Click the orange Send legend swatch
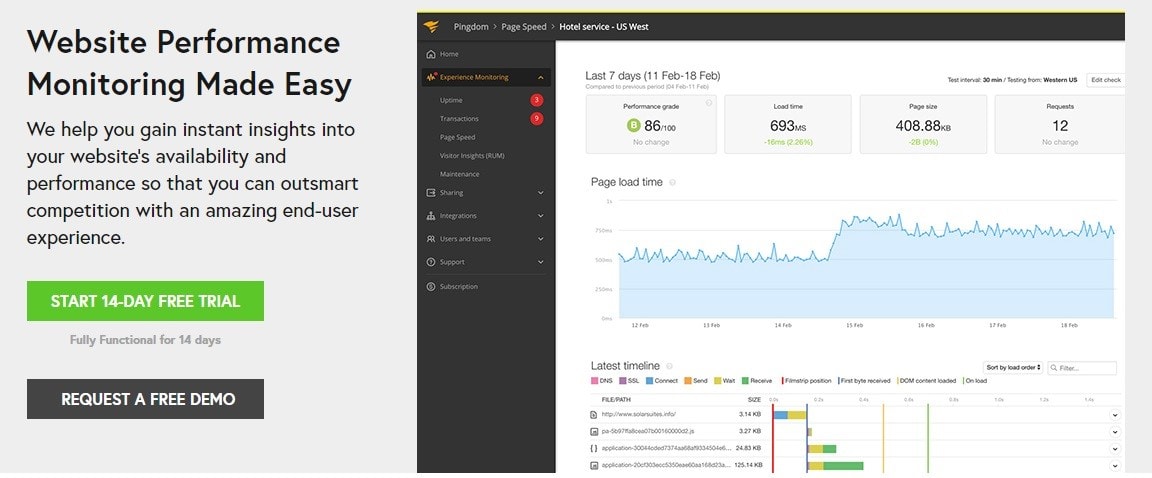This screenshot has width=1152, height=478. [x=688, y=381]
